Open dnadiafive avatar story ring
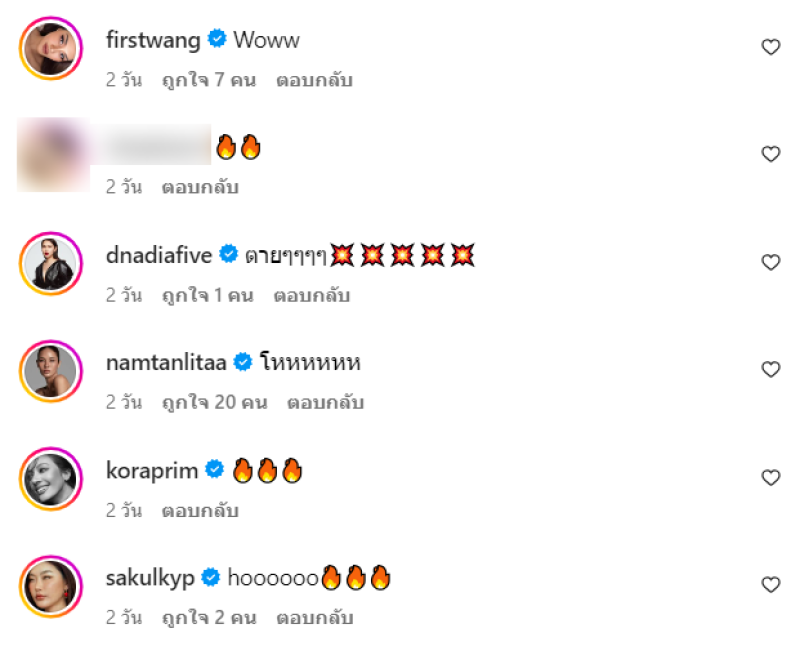This screenshot has height=655, width=800. [51, 264]
